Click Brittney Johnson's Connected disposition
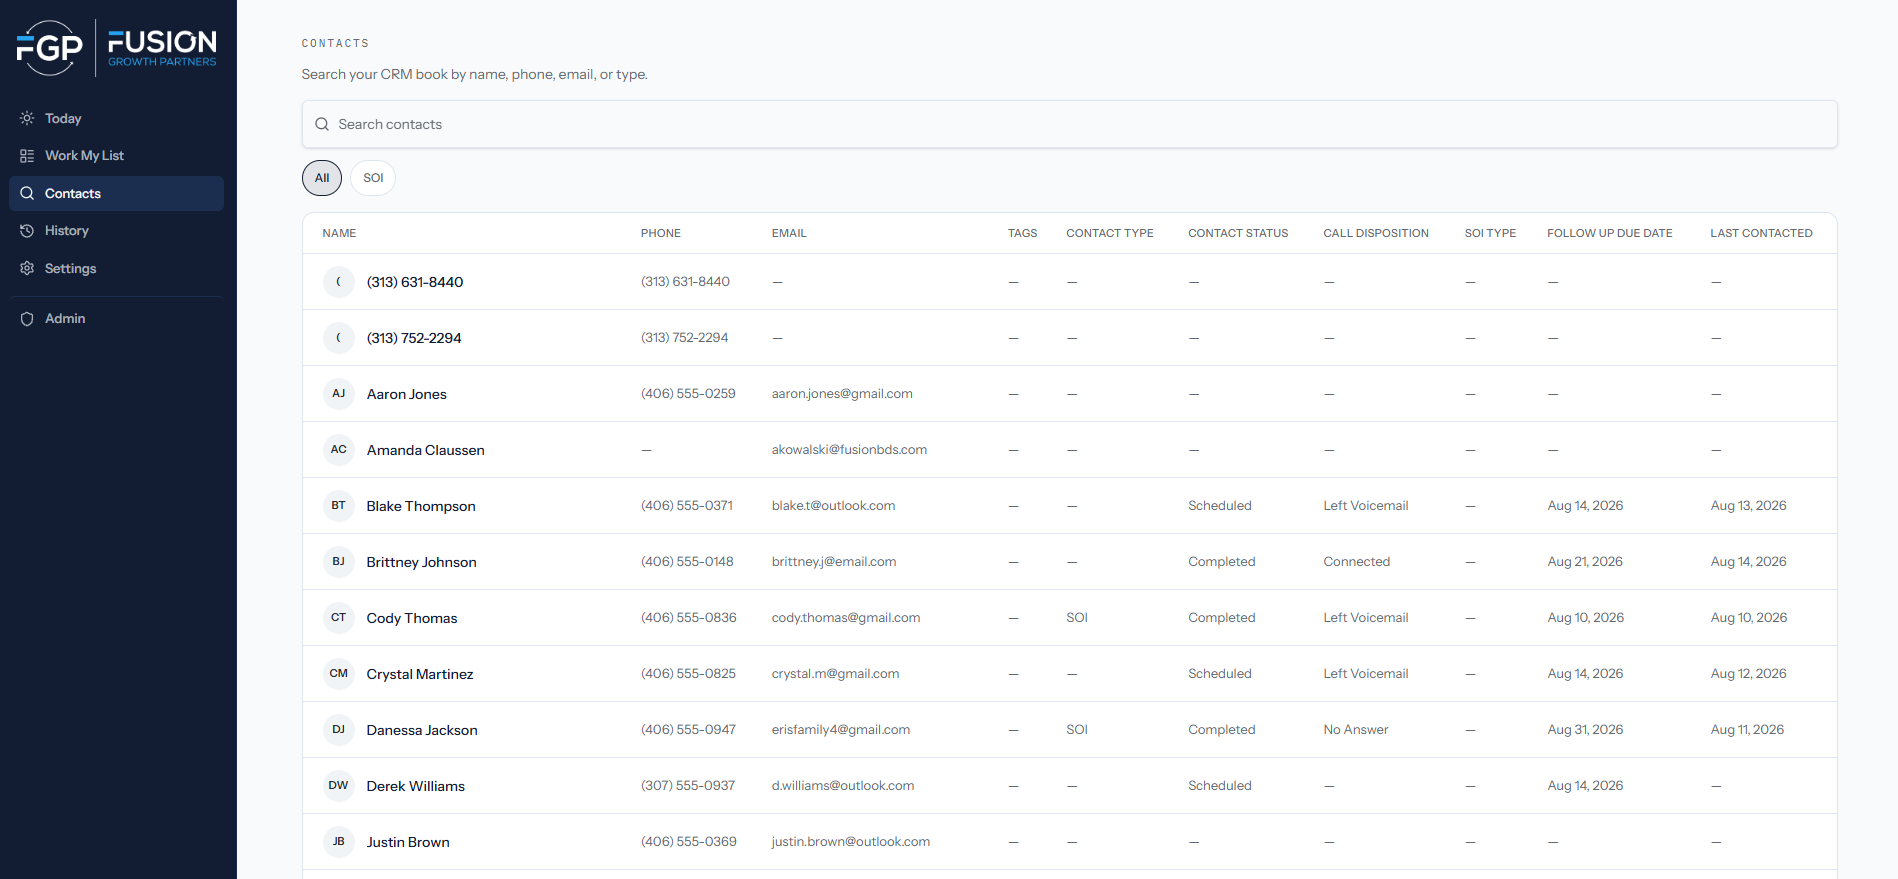Viewport: 1898px width, 879px height. click(1357, 562)
